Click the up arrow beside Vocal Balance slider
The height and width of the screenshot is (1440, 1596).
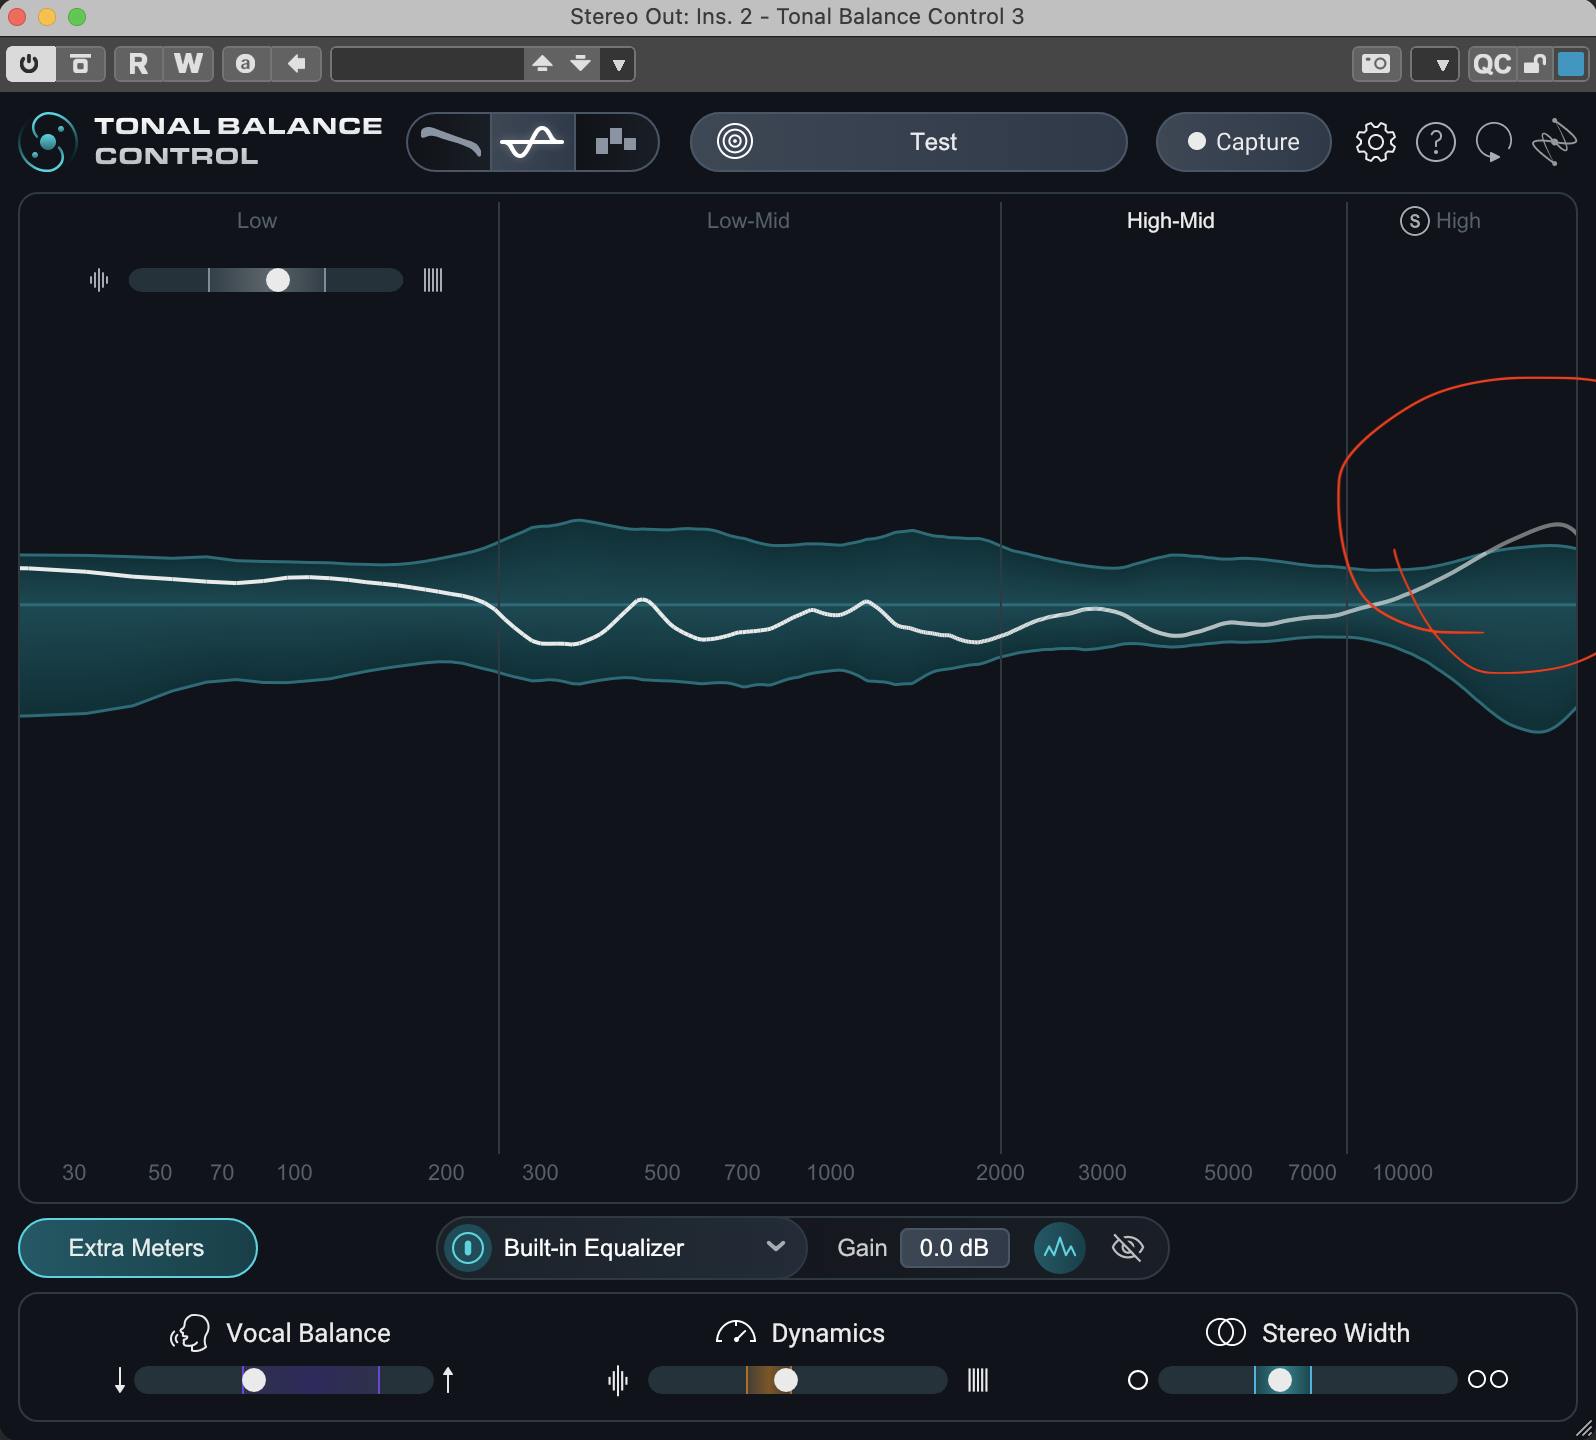[x=448, y=1380]
